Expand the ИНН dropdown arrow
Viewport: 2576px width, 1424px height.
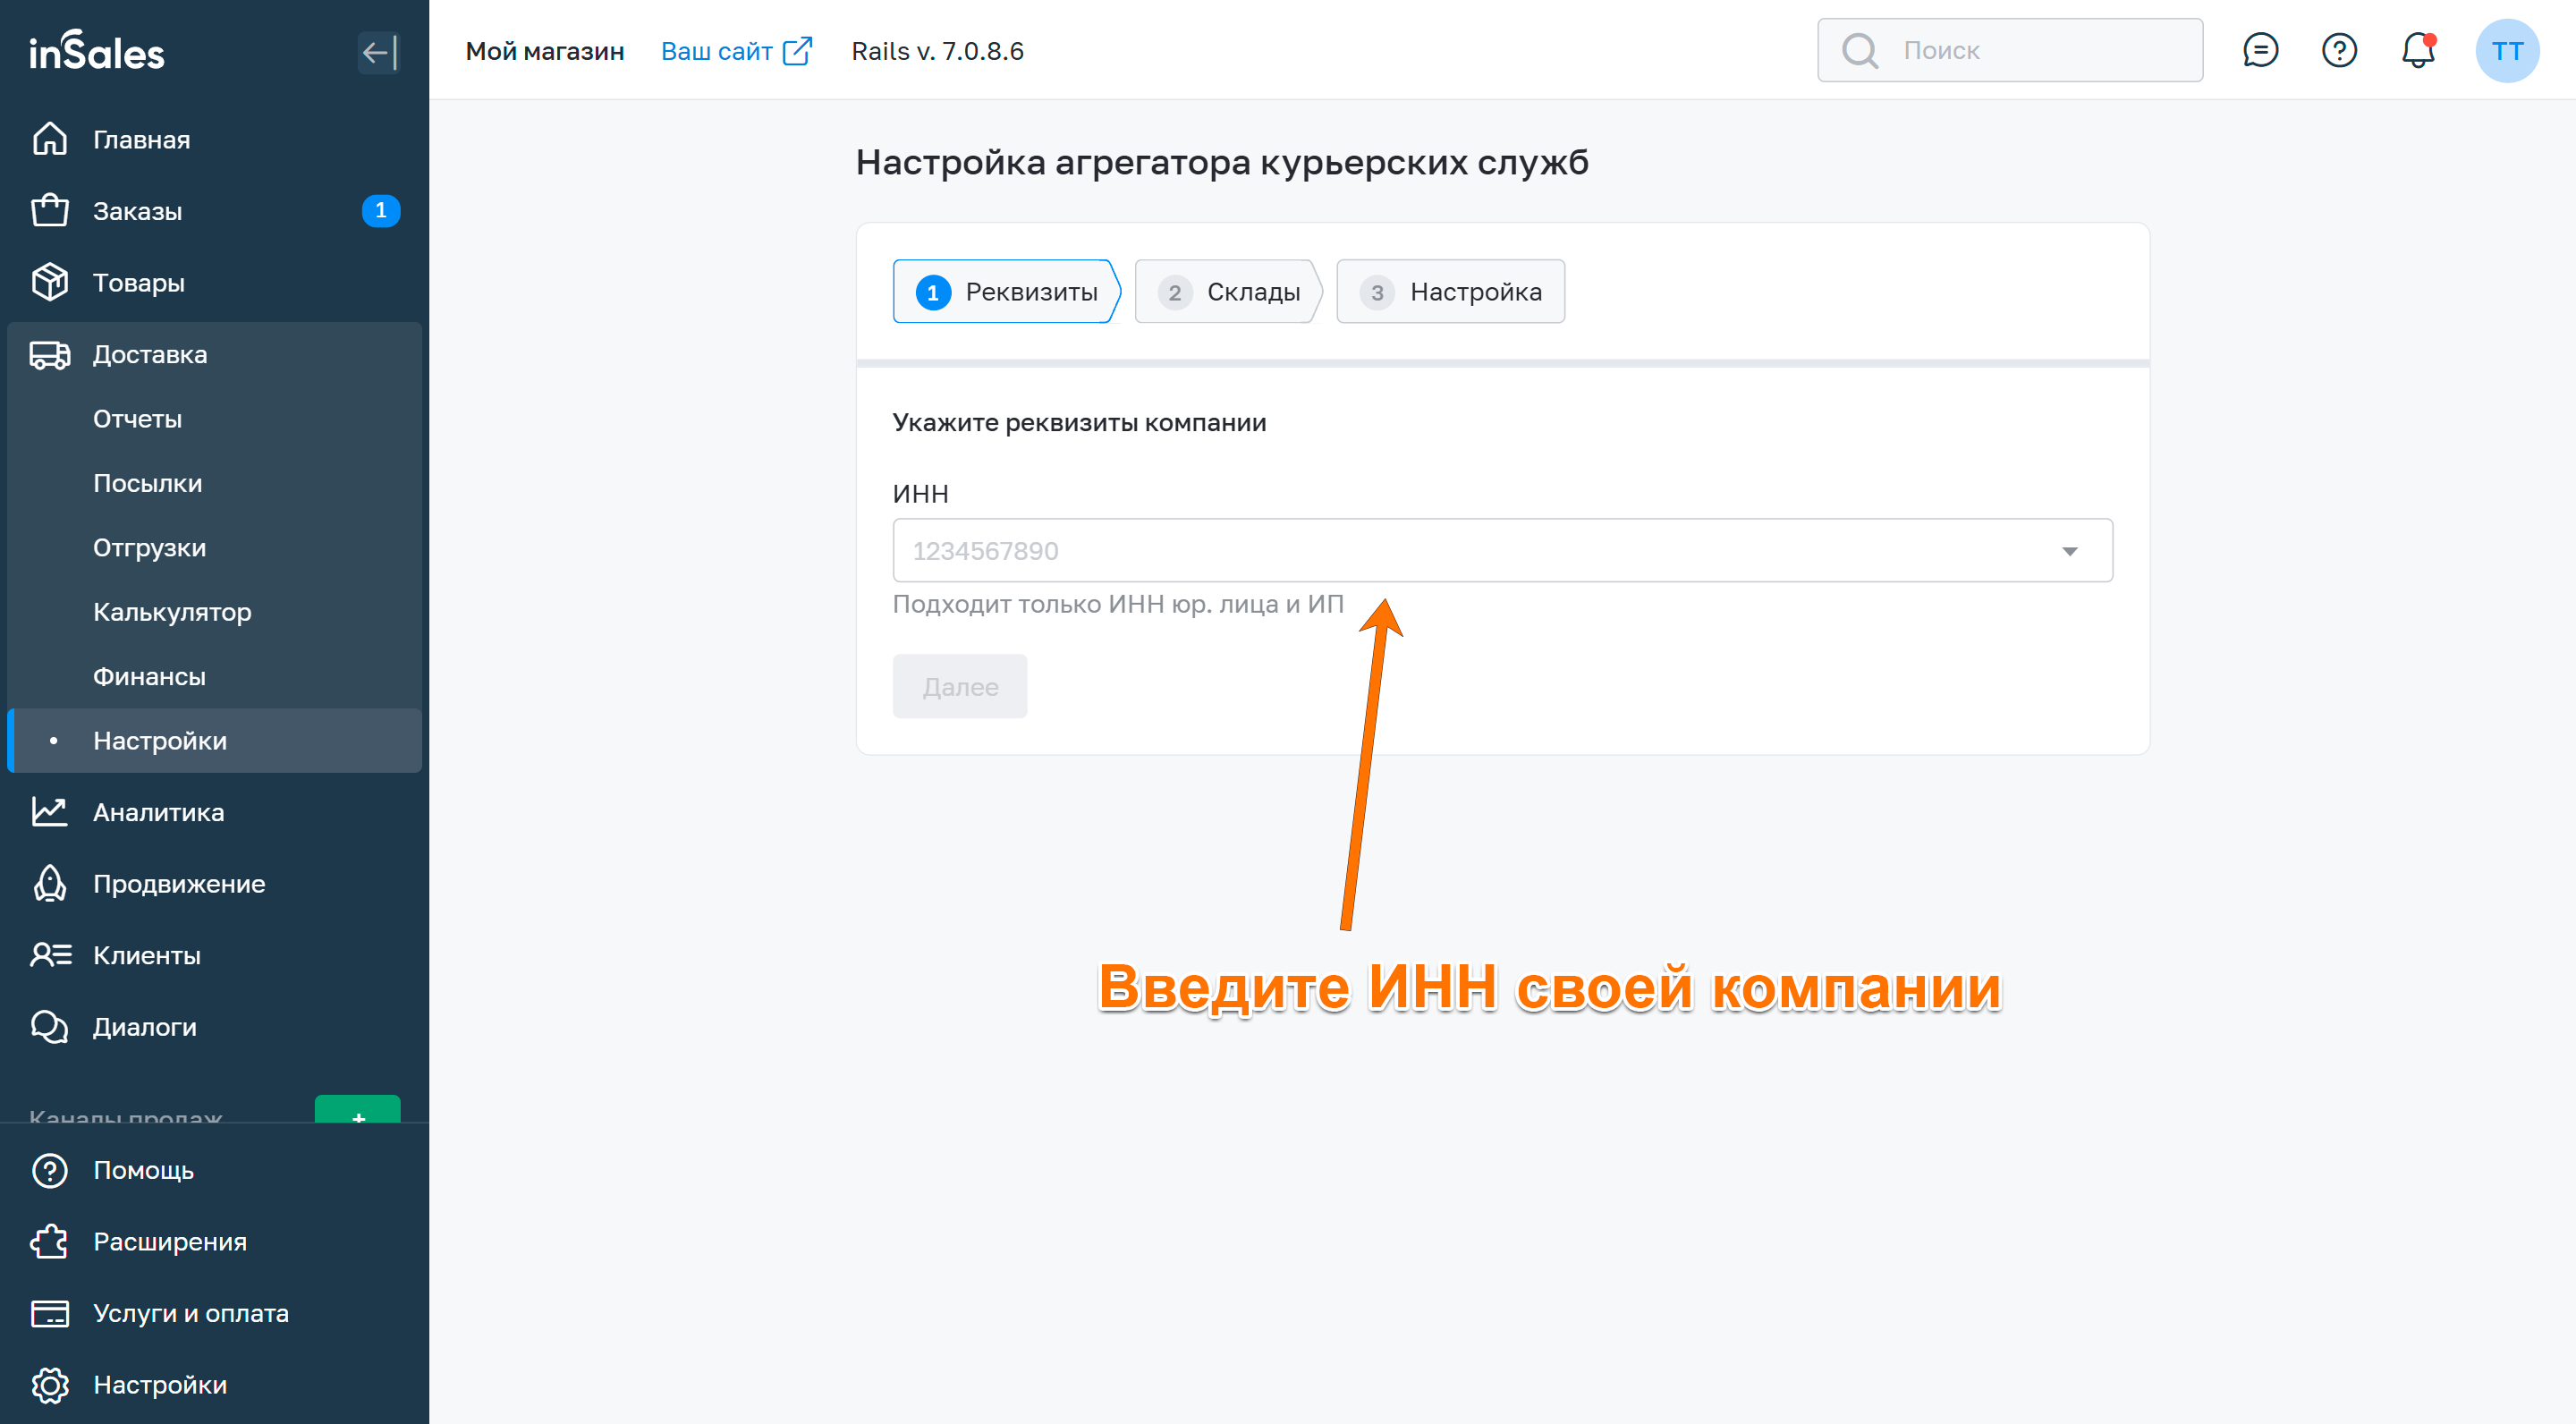tap(2069, 551)
